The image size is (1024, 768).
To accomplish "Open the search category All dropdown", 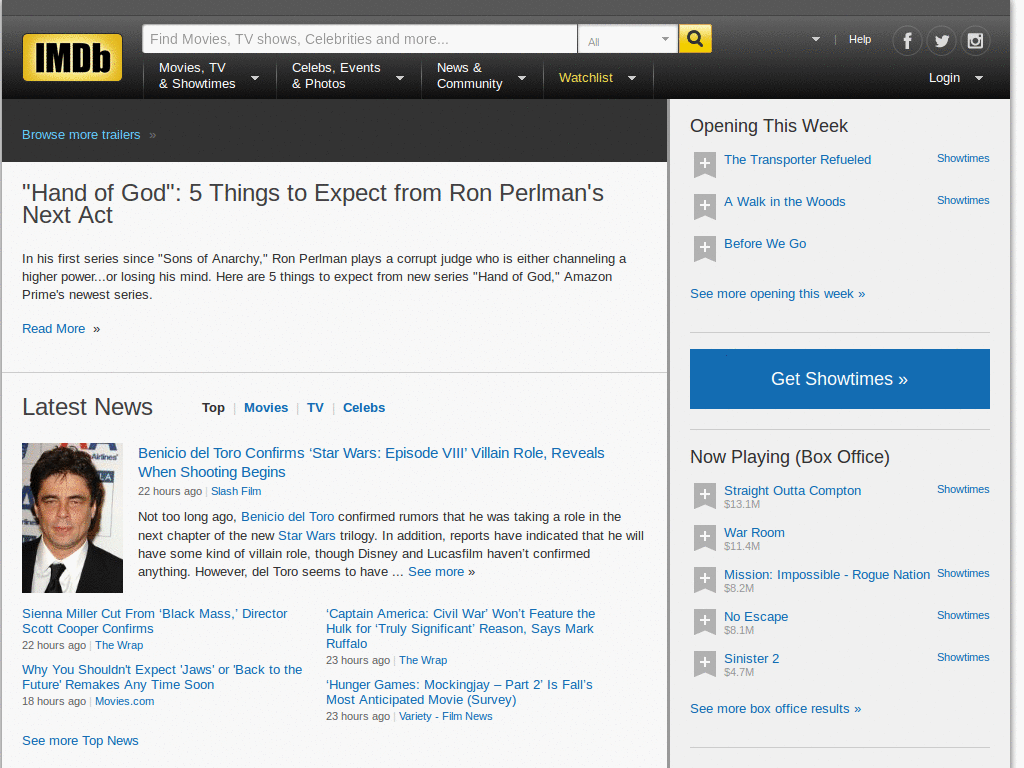I will pyautogui.click(x=628, y=39).
